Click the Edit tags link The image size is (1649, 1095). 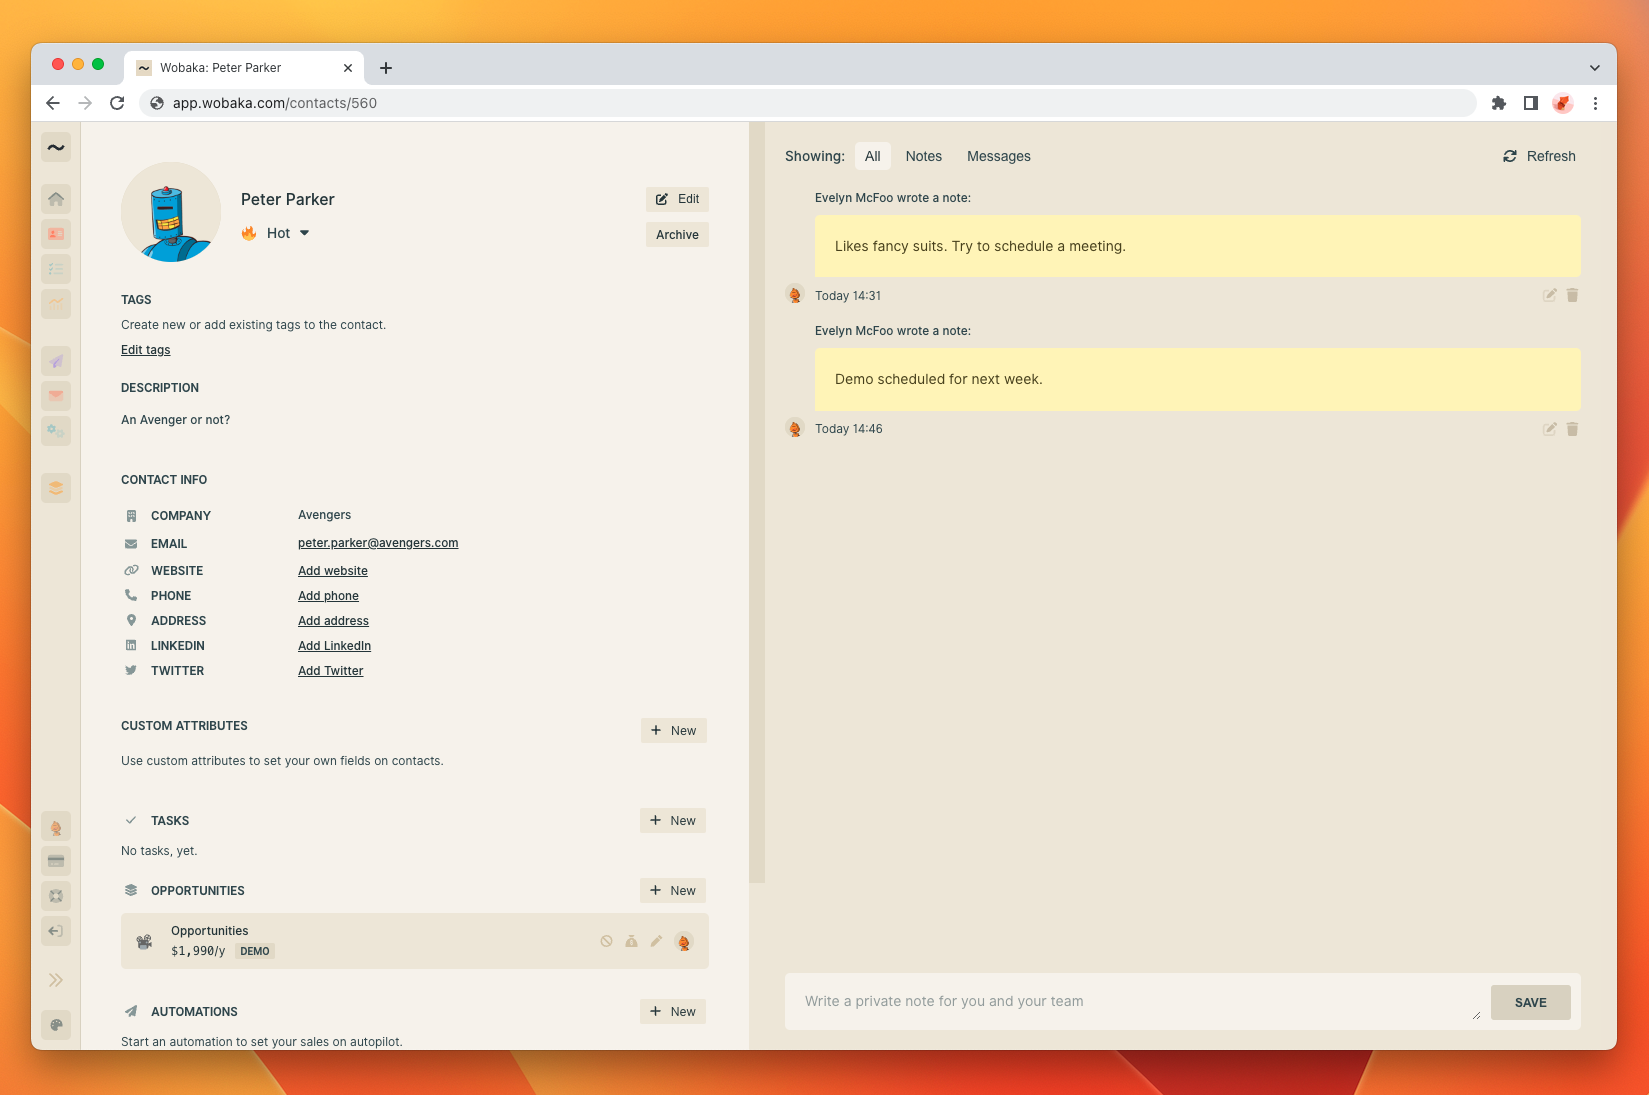coord(145,349)
